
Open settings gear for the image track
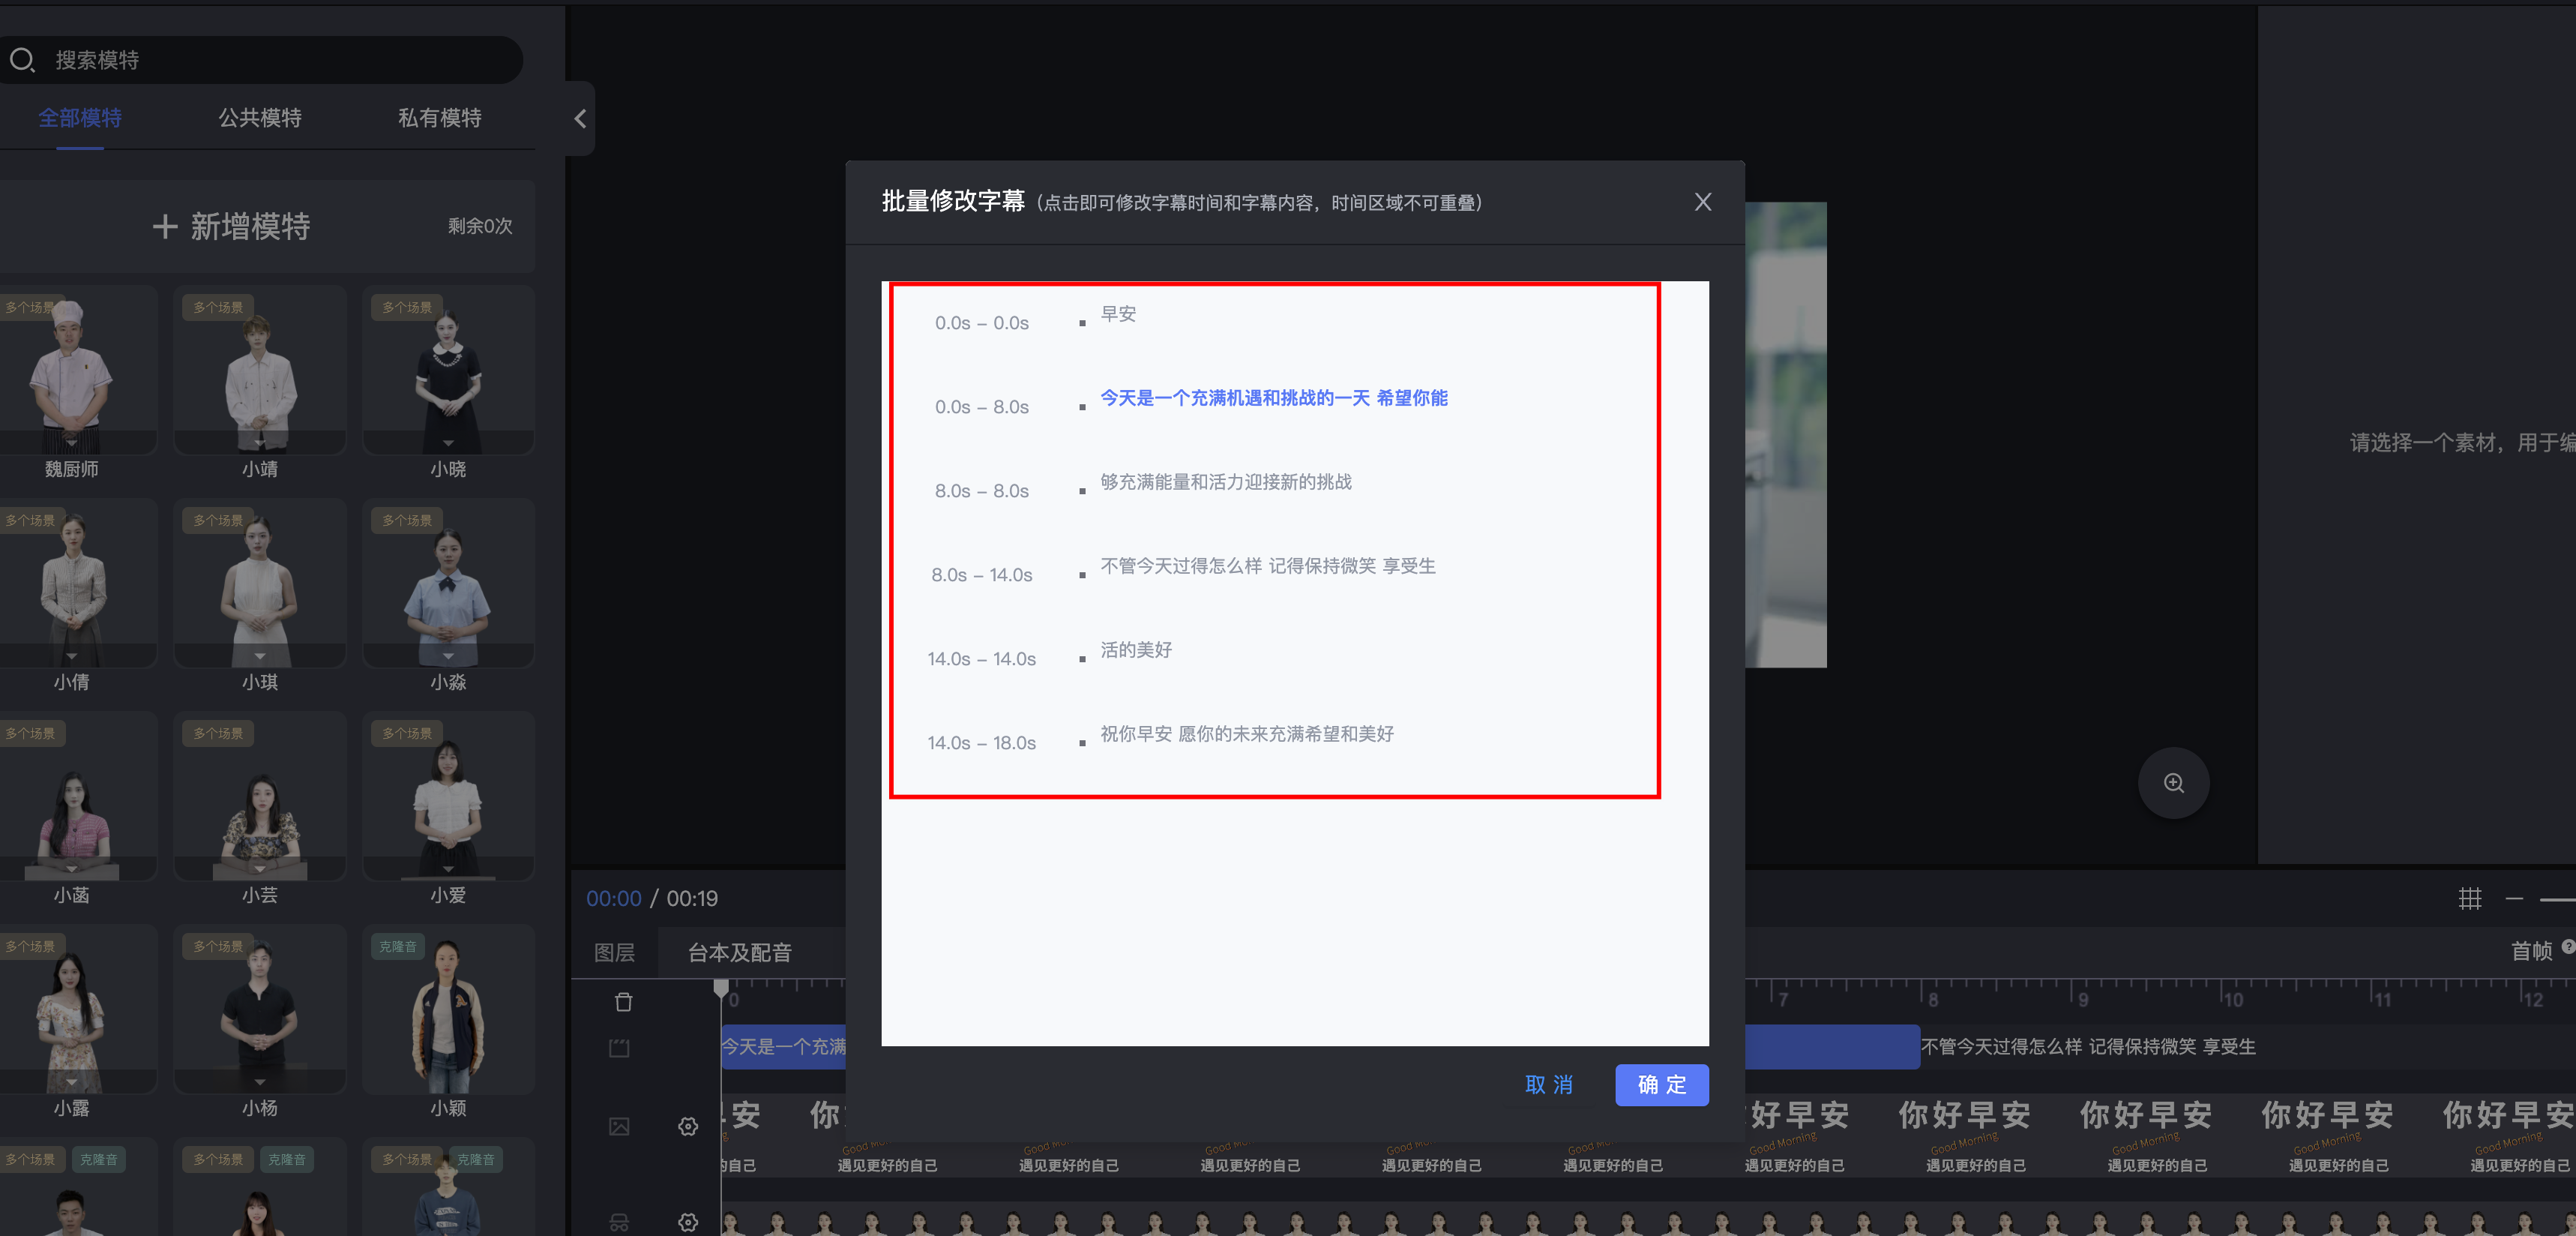pos(688,1126)
